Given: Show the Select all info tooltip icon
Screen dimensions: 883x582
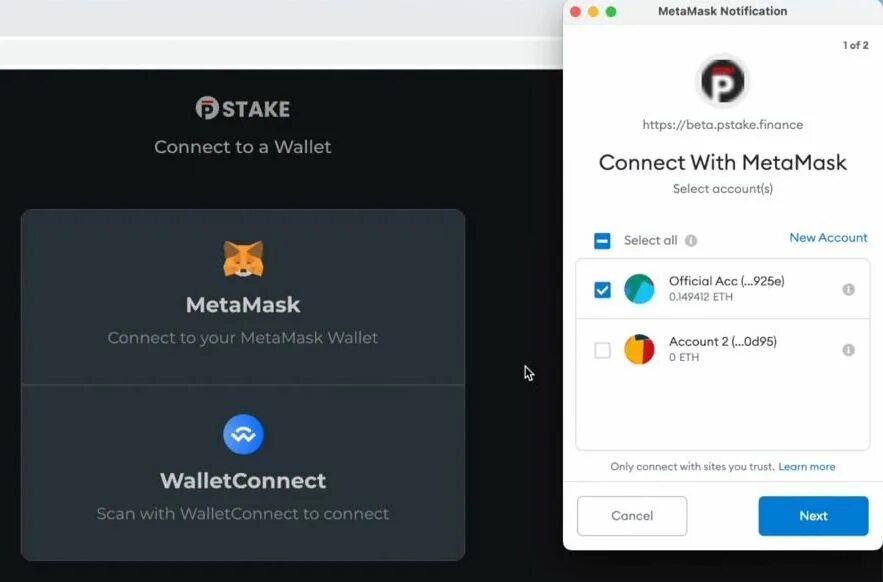Looking at the screenshot, I should (x=691, y=241).
